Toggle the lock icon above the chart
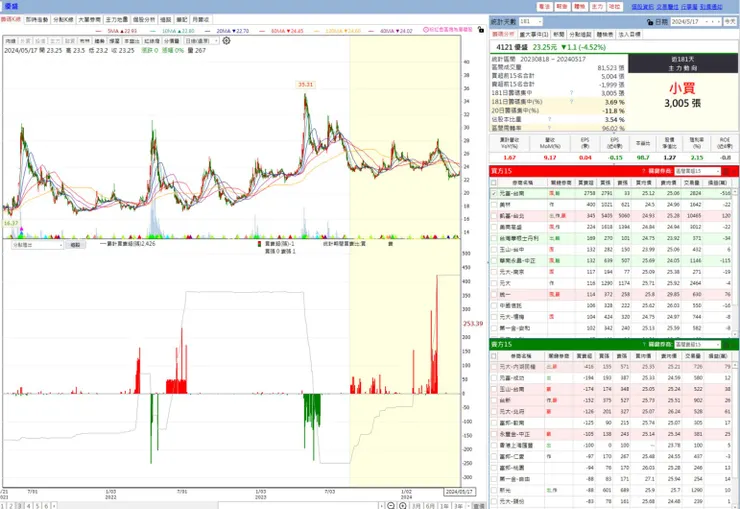 pyautogui.click(x=480, y=30)
